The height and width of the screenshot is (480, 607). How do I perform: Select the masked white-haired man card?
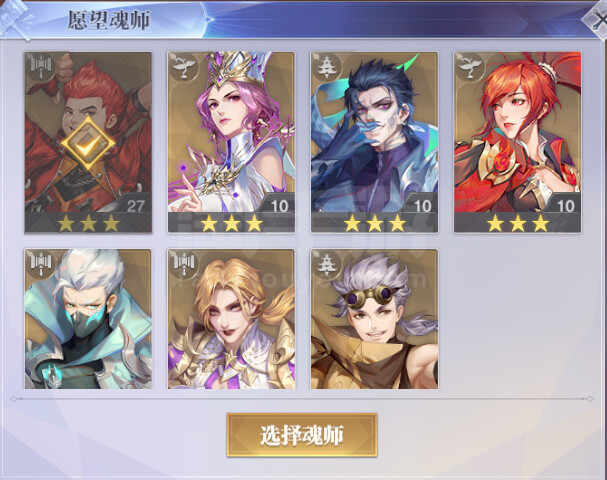coord(88,319)
